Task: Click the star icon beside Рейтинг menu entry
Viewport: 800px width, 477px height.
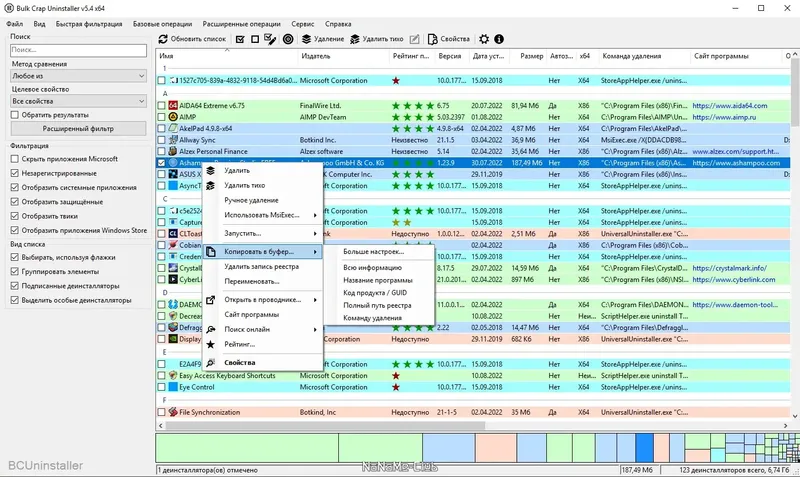Action: (x=210, y=344)
